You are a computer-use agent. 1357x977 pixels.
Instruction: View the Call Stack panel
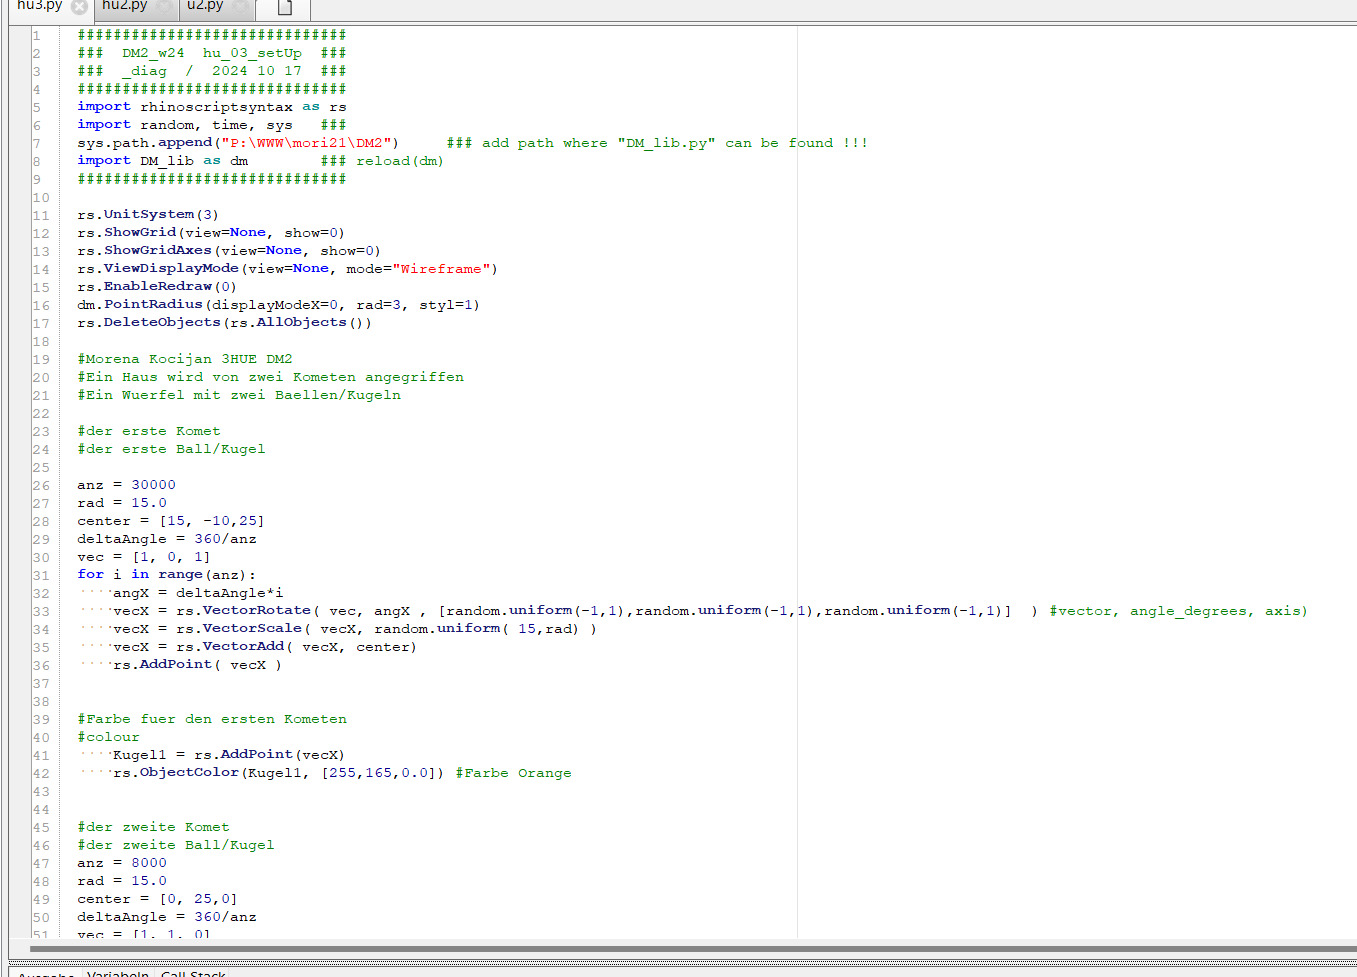tap(192, 972)
